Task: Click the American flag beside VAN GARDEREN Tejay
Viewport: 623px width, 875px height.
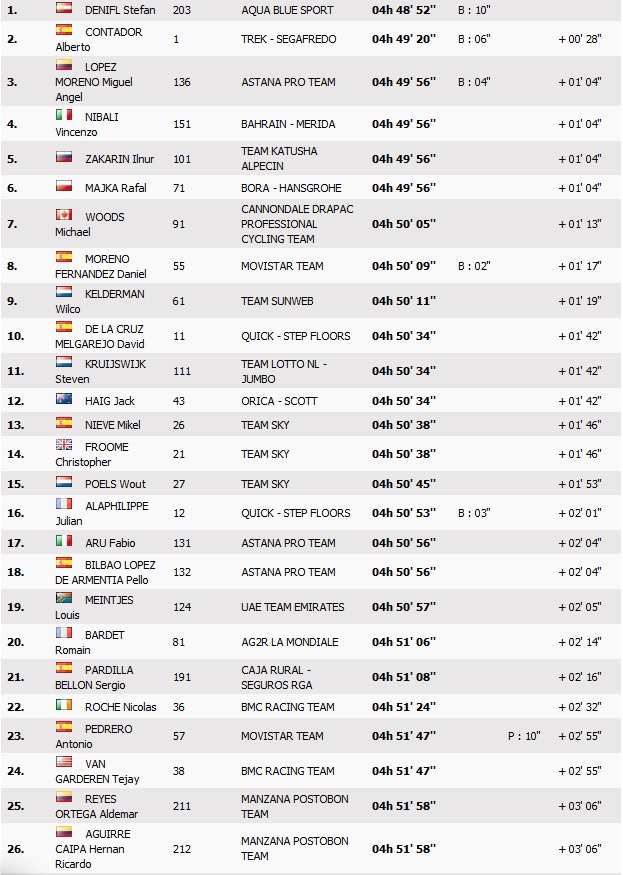Action: 64,763
